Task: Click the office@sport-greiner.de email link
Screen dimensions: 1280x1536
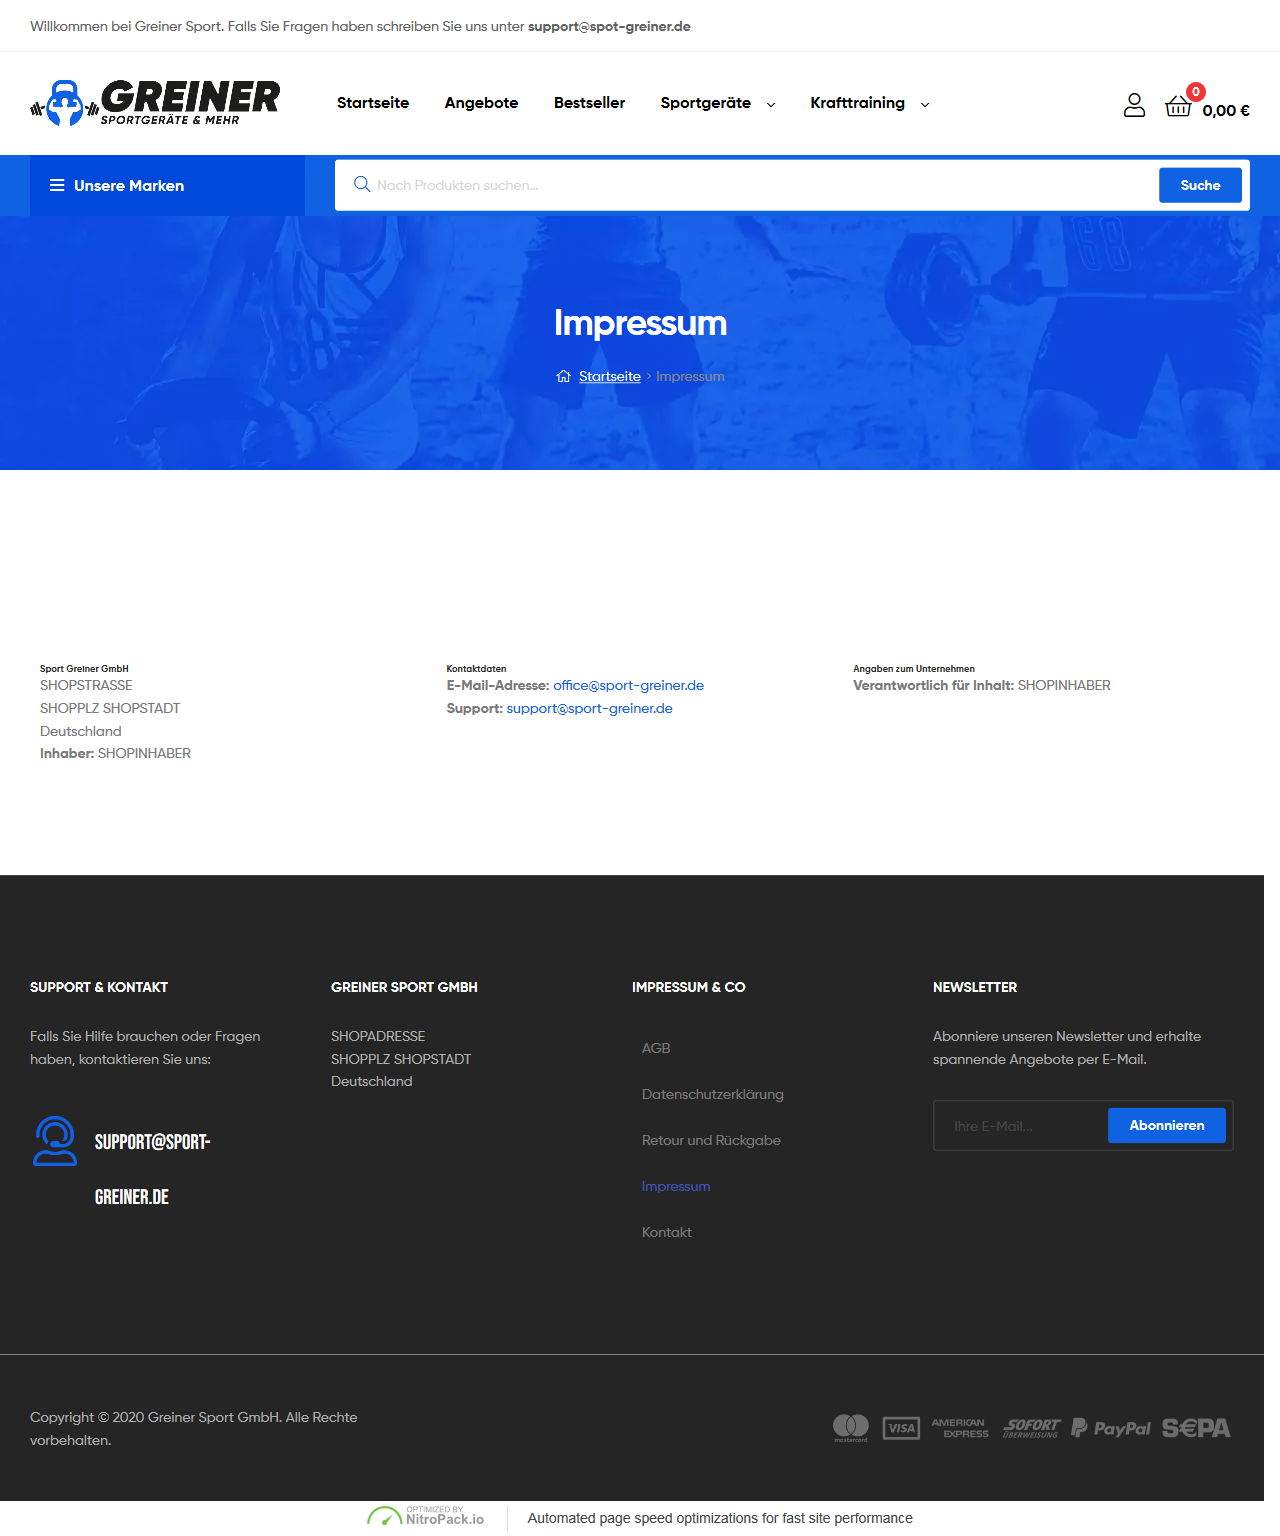Action: [628, 685]
